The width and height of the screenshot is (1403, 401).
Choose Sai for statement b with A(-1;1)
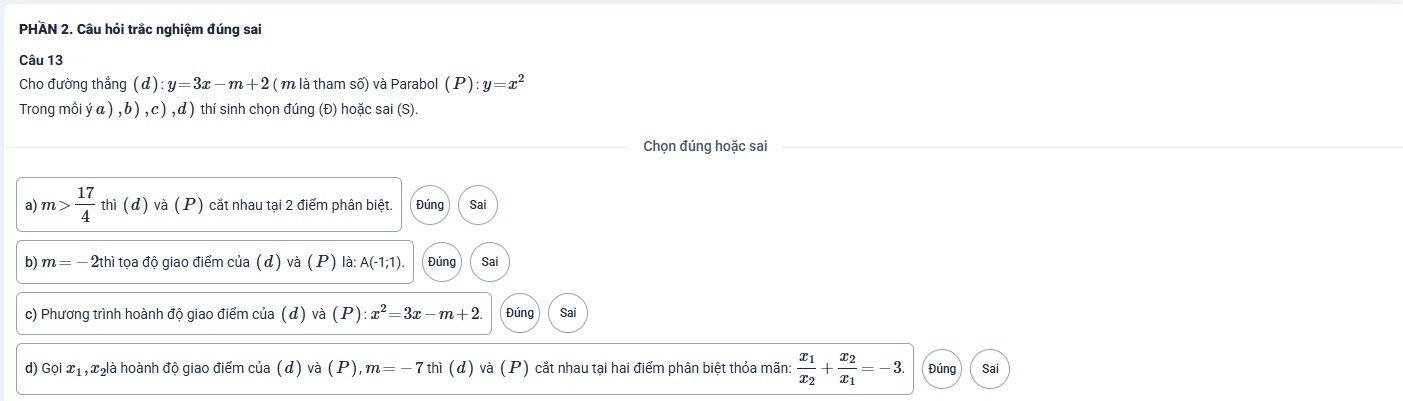[x=489, y=262]
